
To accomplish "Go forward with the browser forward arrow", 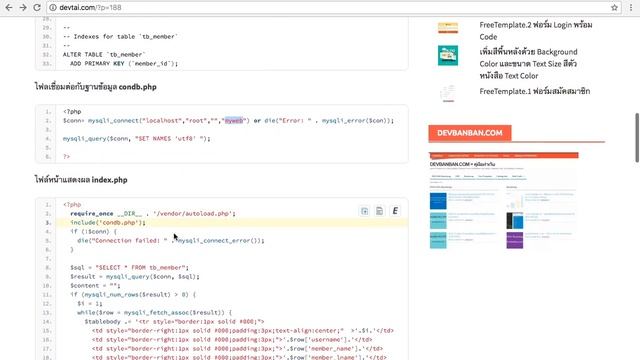I will coord(23,7).
